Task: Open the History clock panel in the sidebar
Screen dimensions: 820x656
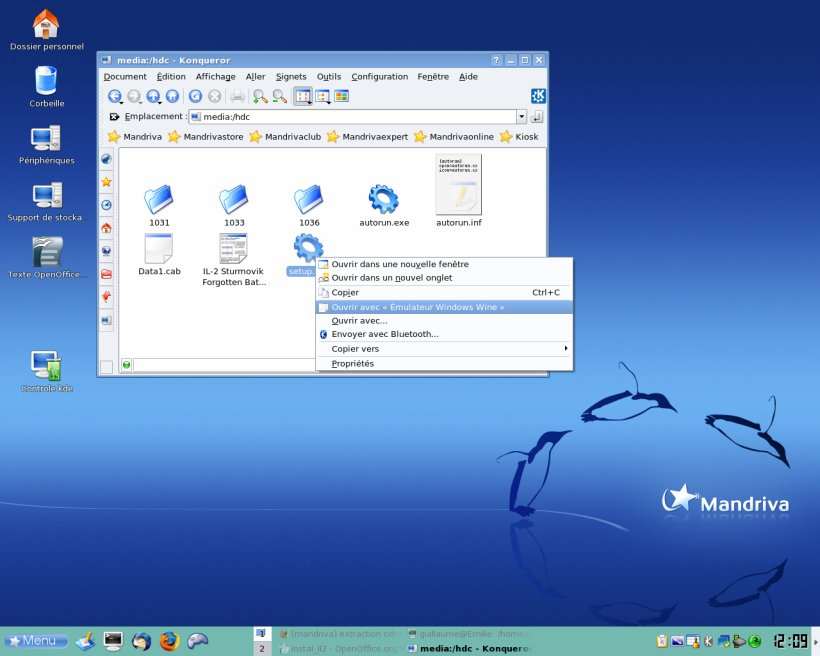Action: click(x=106, y=205)
